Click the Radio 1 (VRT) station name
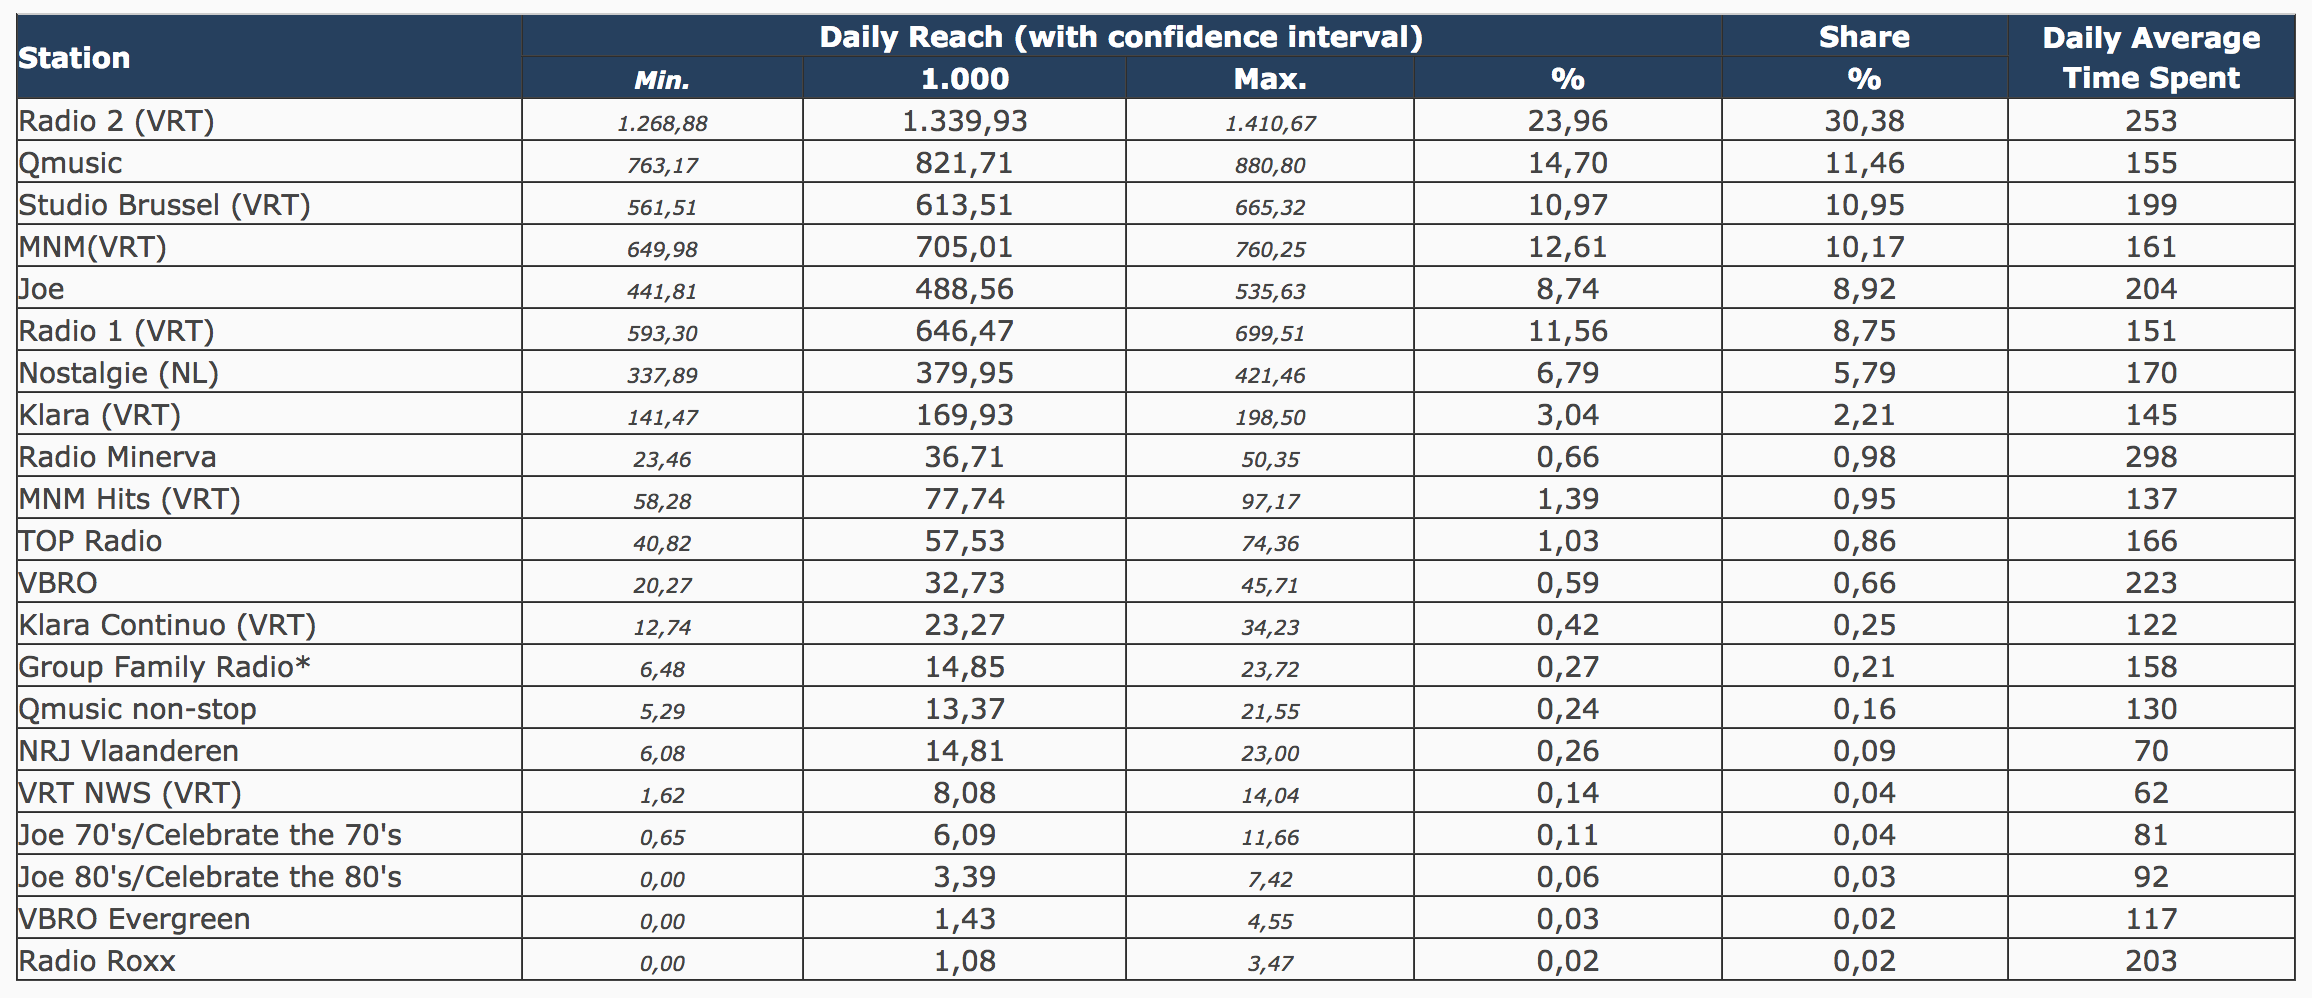 click(117, 331)
